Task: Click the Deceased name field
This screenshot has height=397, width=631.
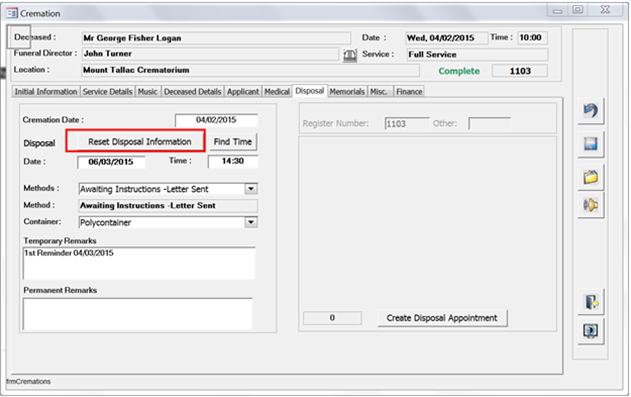Action: pos(216,38)
